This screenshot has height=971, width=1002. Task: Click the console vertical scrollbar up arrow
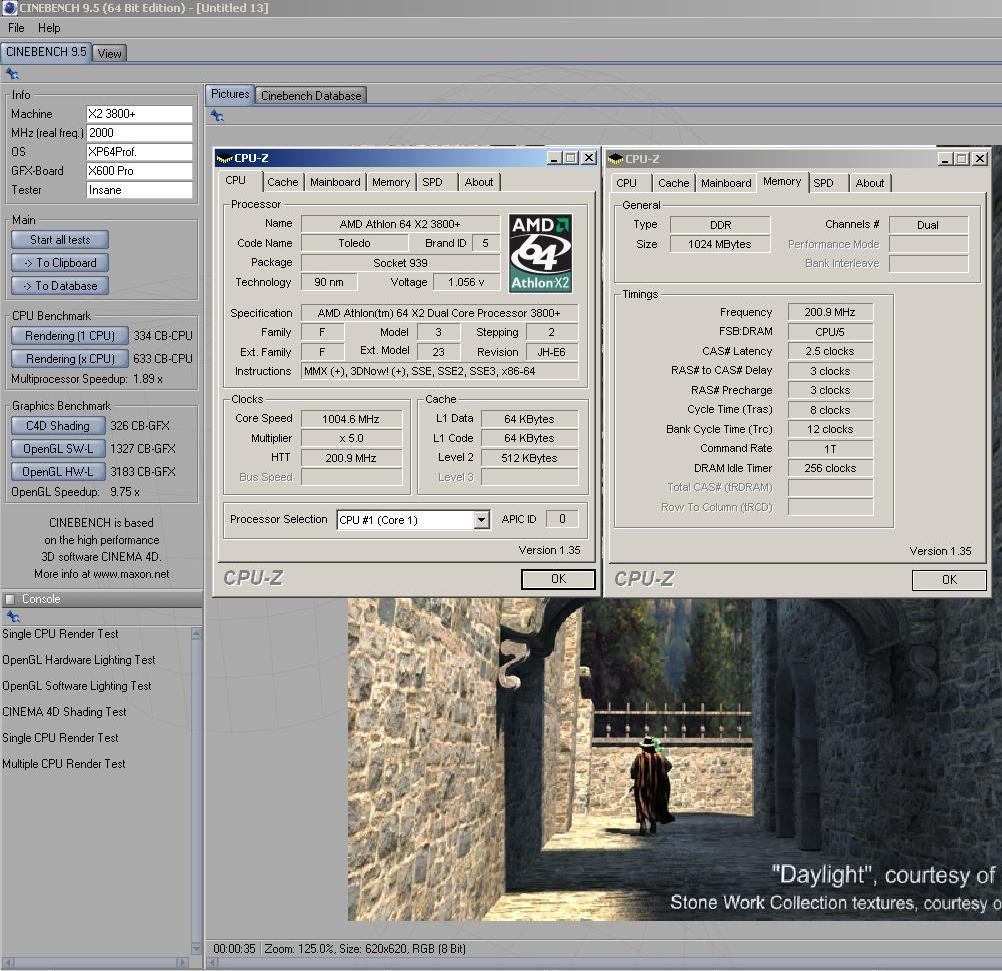(196, 634)
